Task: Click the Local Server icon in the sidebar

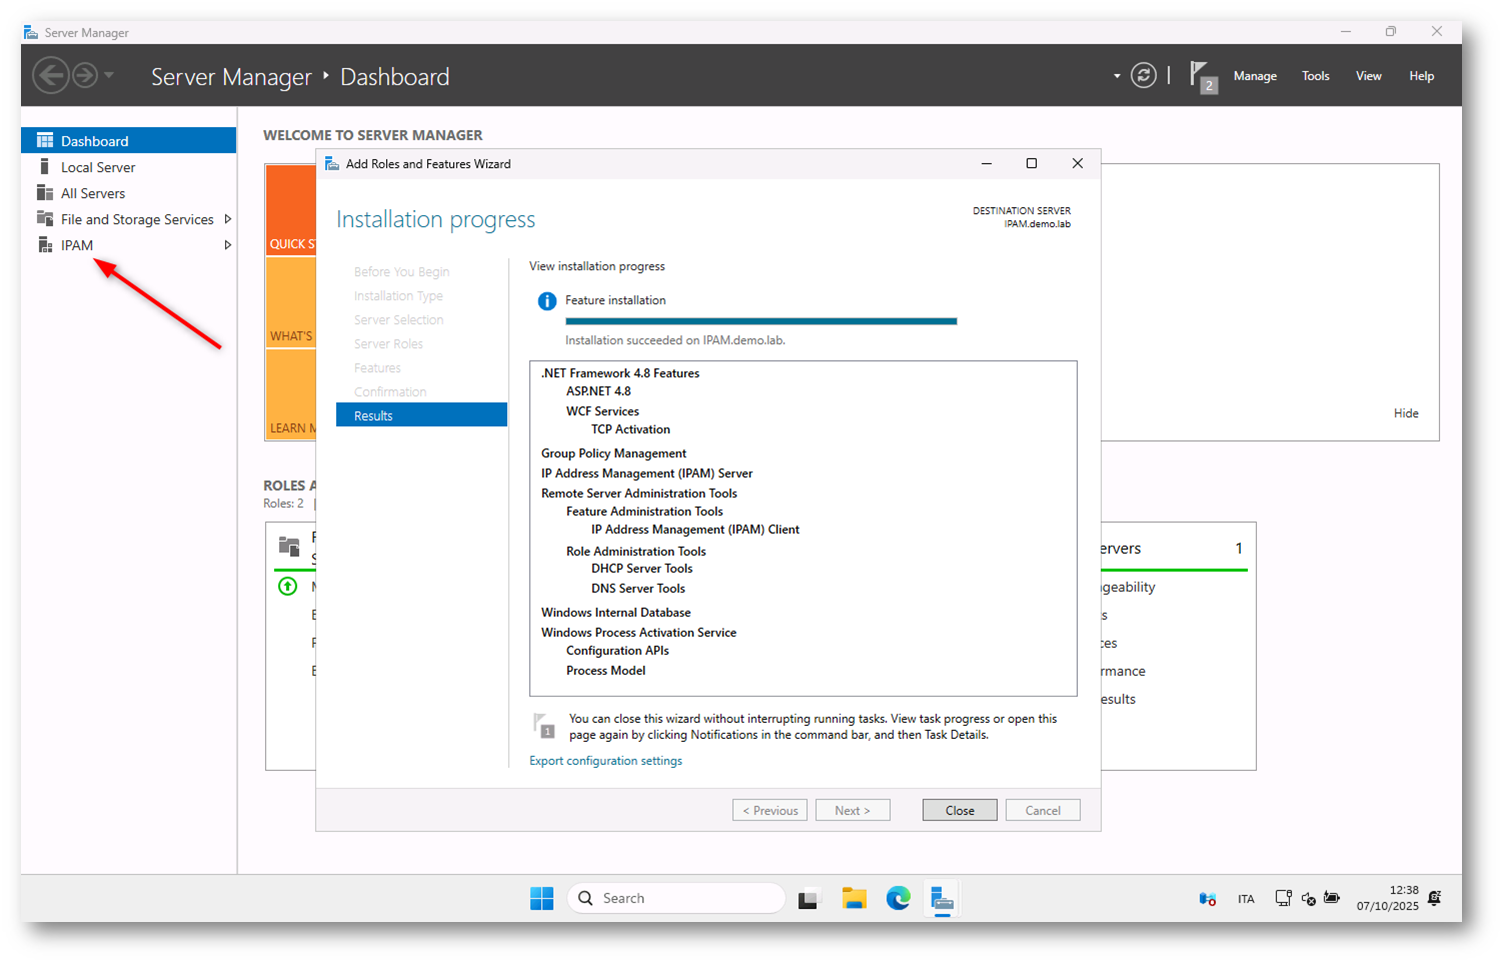Action: (45, 167)
